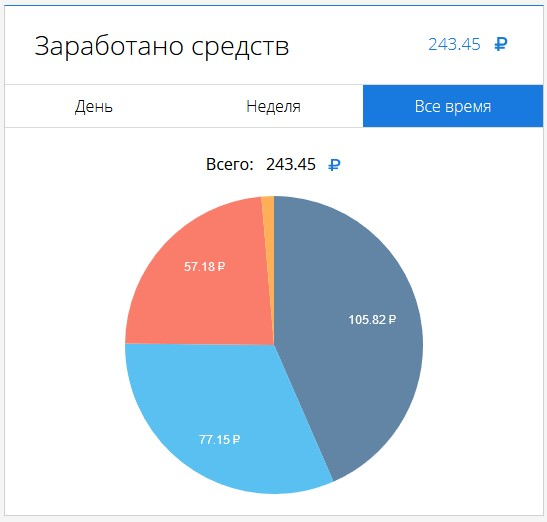Click the ruble icon next to Всего
This screenshot has height=522, width=547.
(x=334, y=165)
